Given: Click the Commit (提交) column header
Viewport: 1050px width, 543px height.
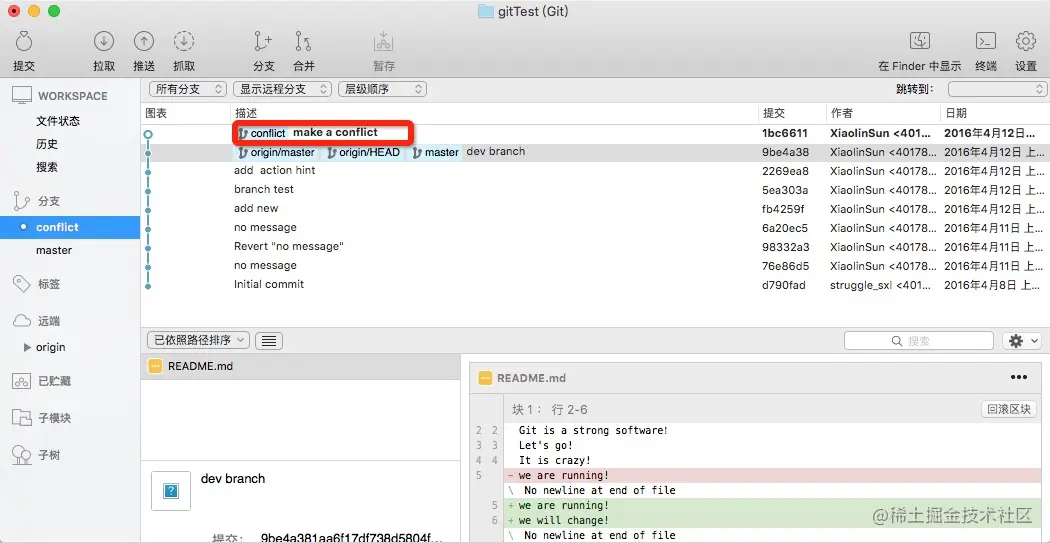Looking at the screenshot, I should point(775,113).
